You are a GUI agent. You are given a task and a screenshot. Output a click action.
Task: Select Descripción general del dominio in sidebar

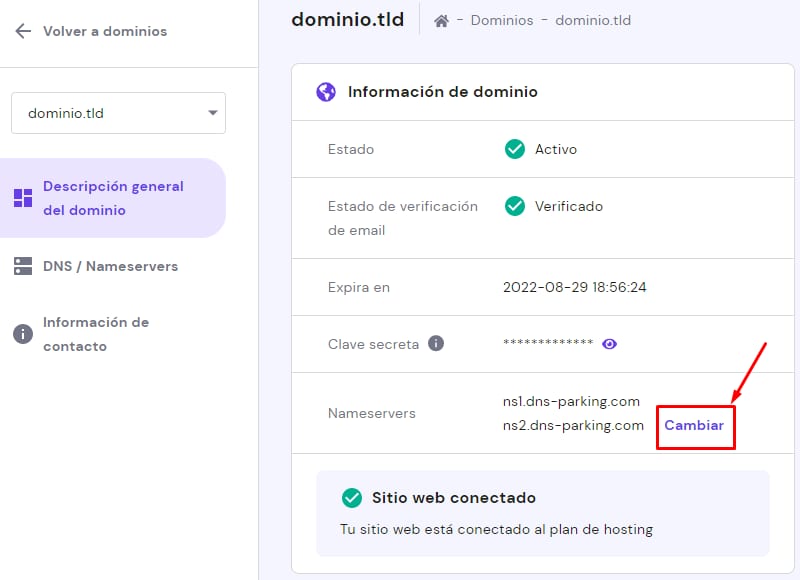[113, 198]
